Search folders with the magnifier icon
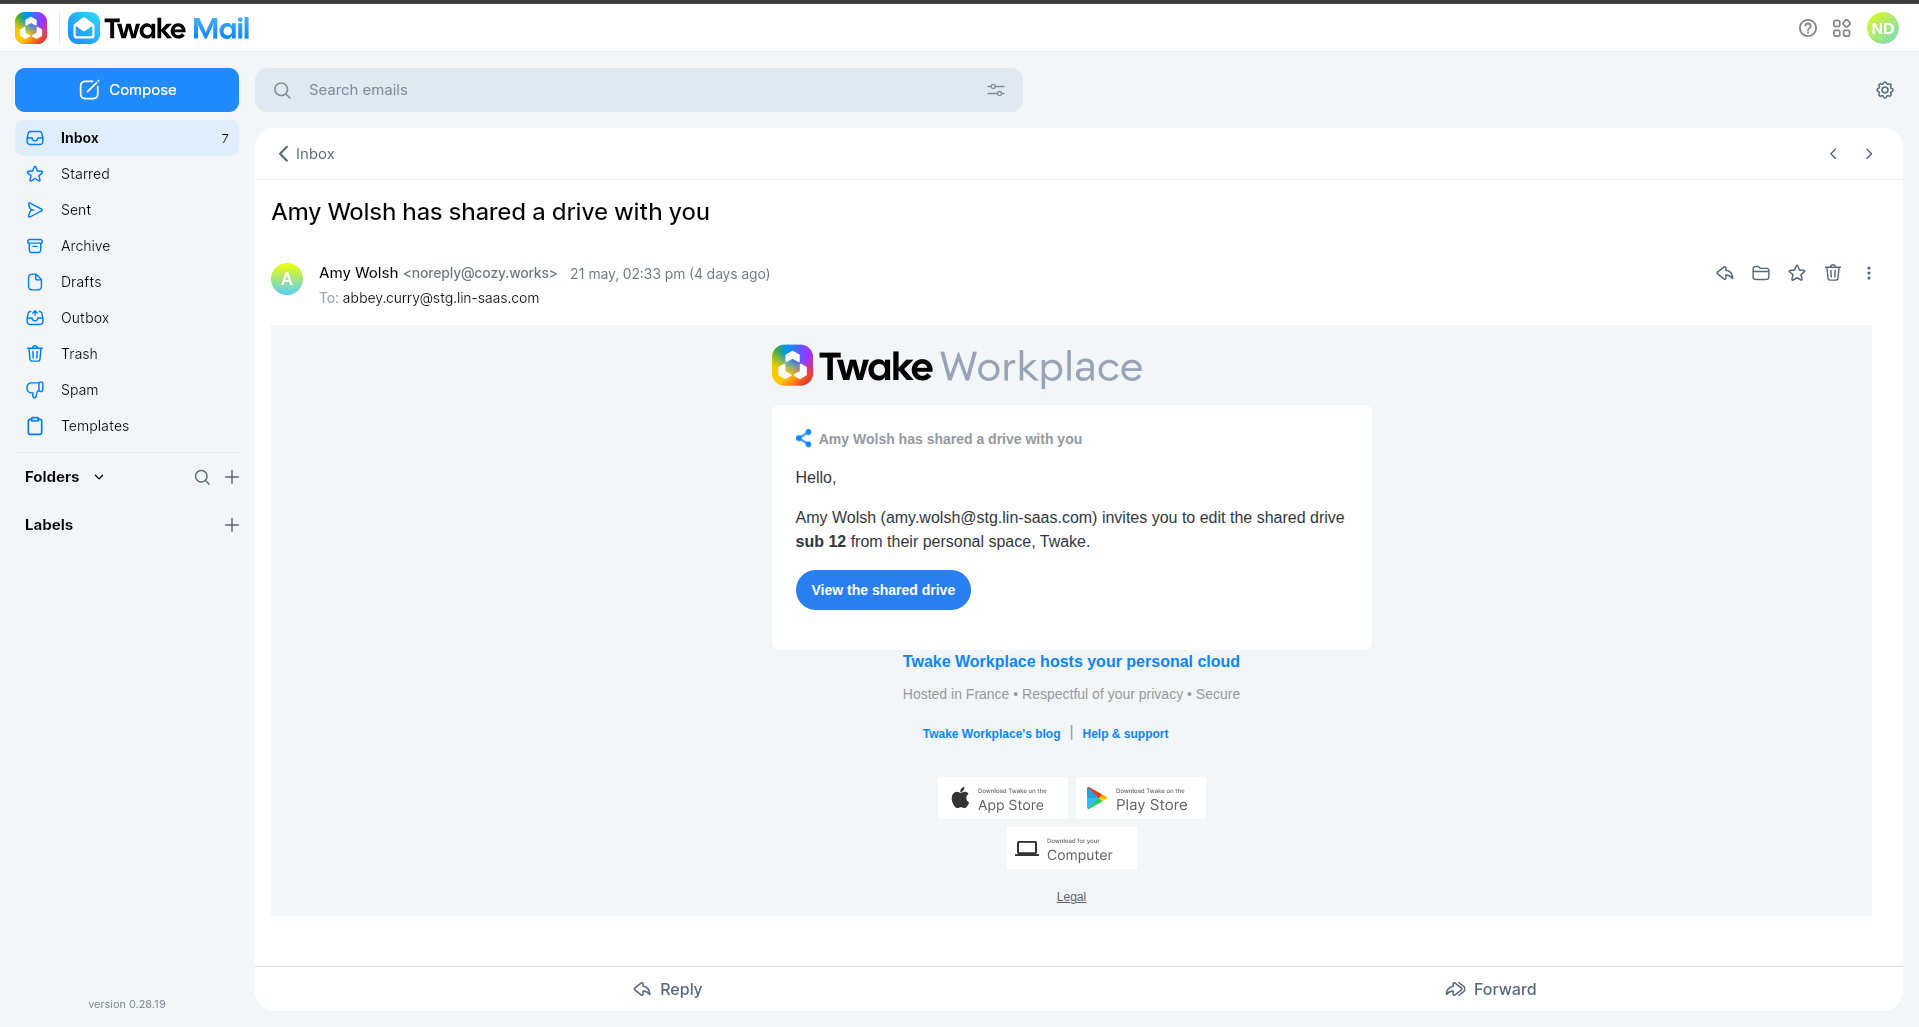The height and width of the screenshot is (1027, 1919). click(202, 477)
